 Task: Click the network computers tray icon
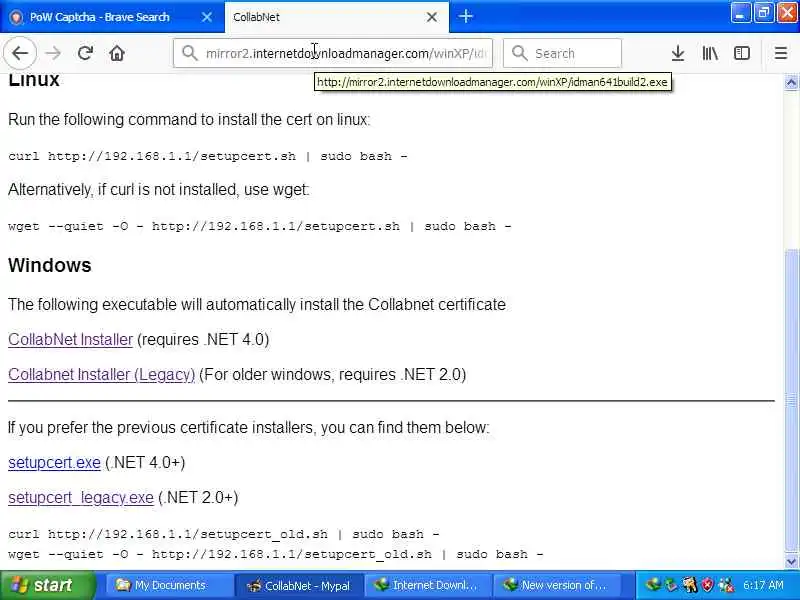(670, 585)
